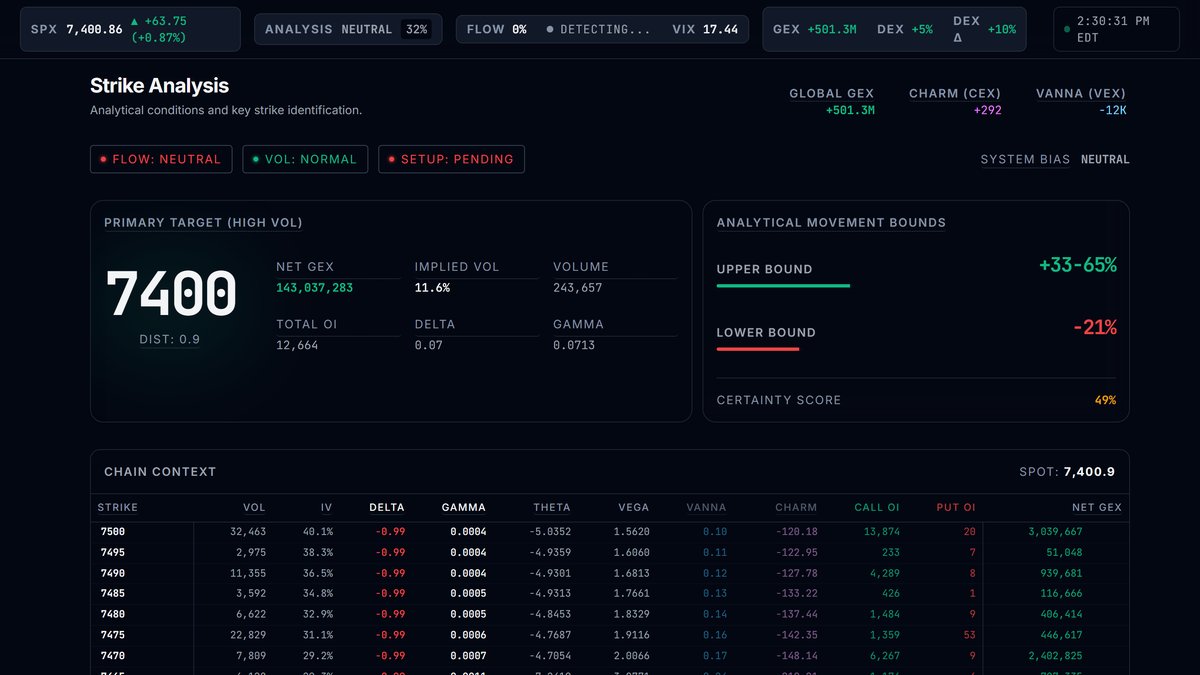Select the 7495 strike row
The image size is (1200, 675).
(610, 552)
